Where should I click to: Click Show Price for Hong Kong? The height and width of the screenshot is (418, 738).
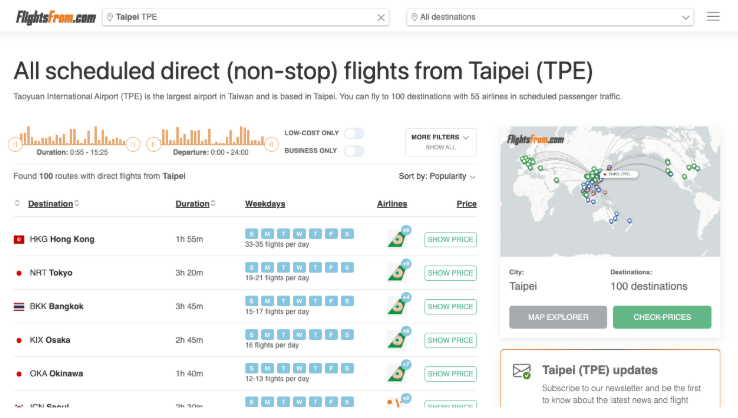pos(450,239)
